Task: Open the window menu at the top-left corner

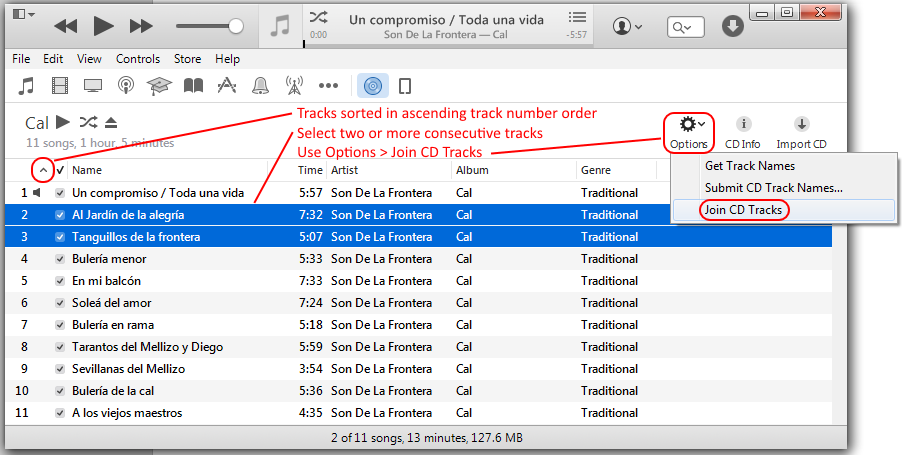Action: [23, 14]
